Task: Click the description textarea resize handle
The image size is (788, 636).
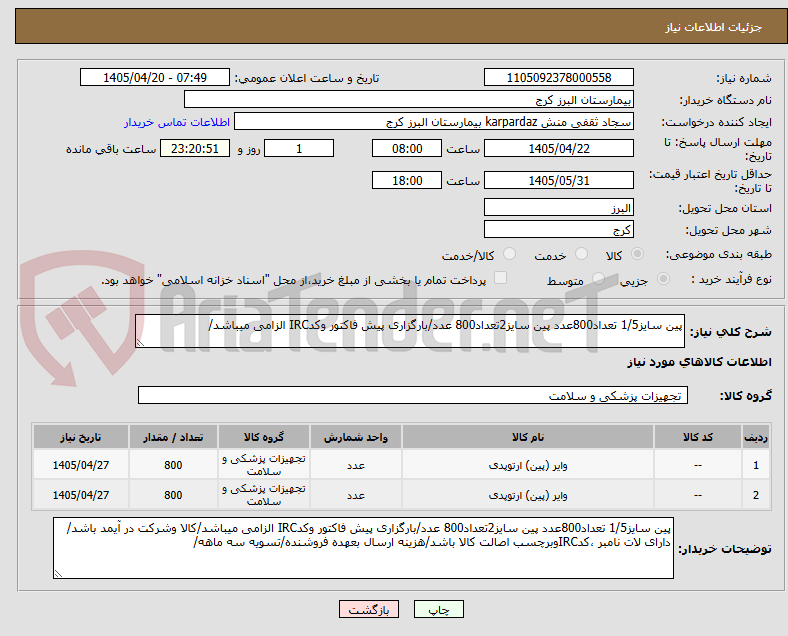Action: [140, 343]
